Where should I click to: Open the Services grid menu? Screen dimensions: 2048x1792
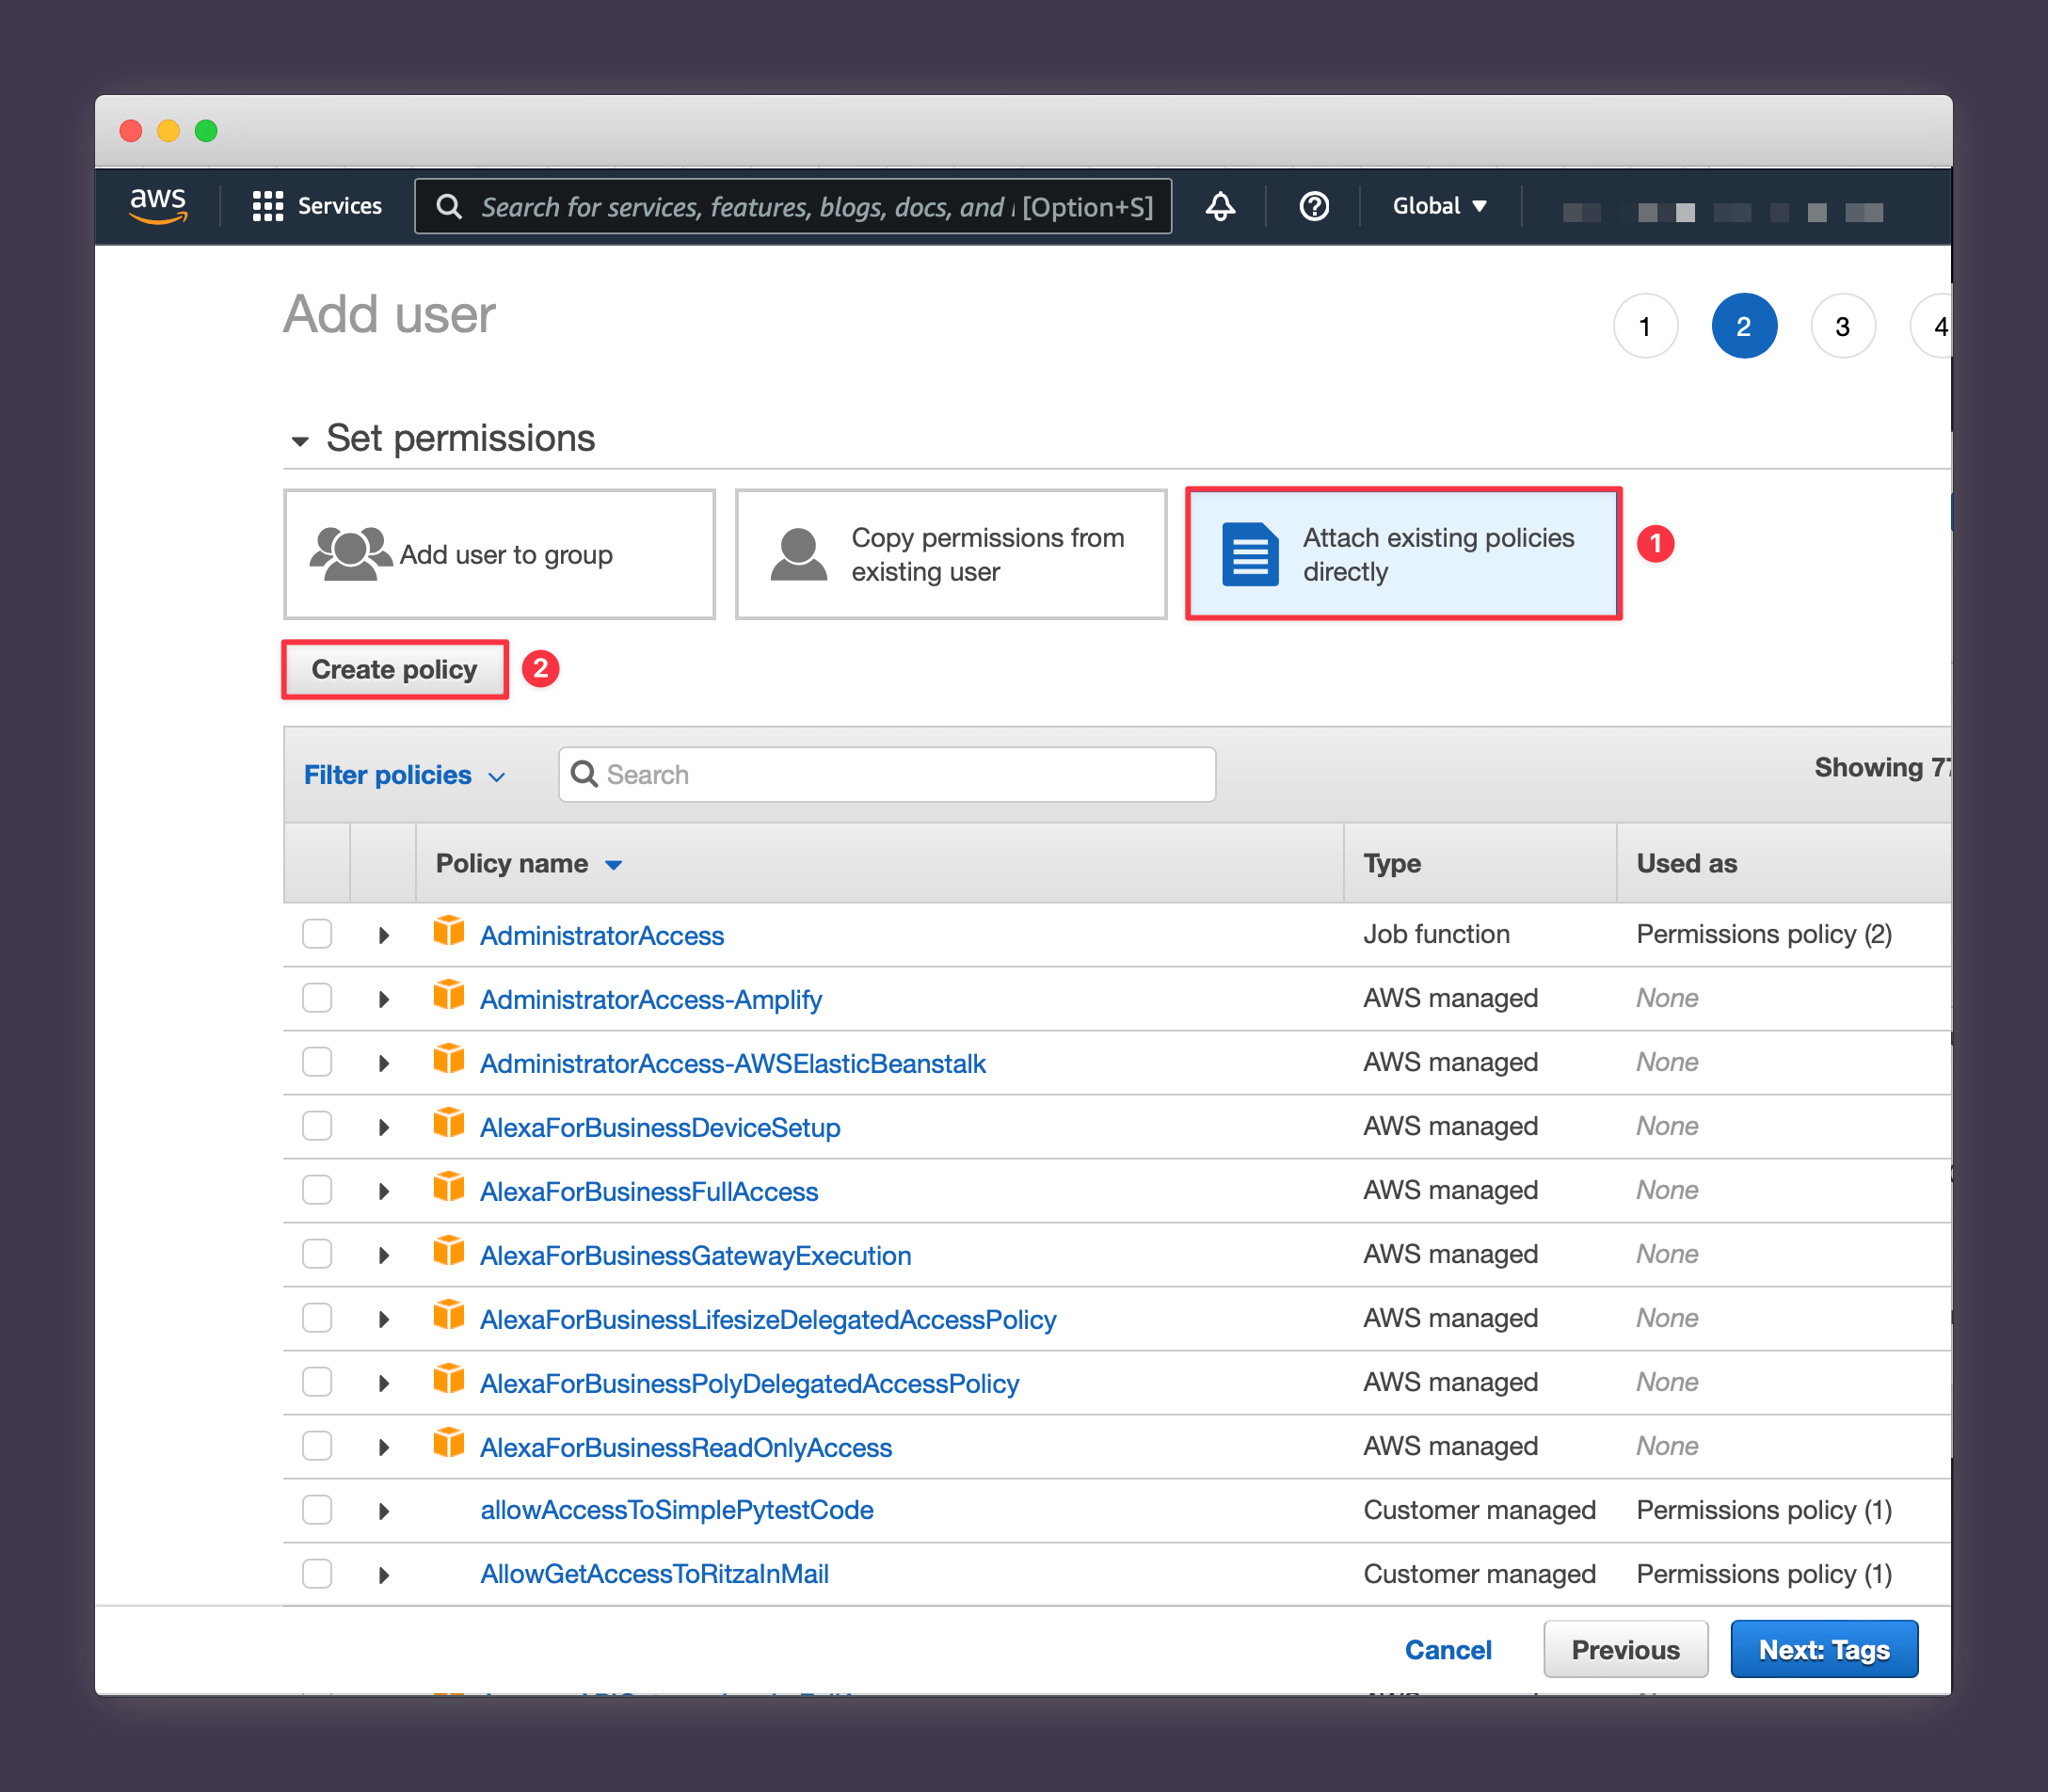point(316,206)
